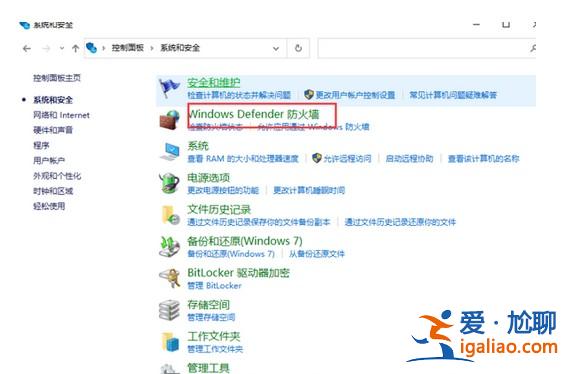Go to 用户帐户 category
This screenshot has height=374, width=570.
click(x=49, y=160)
